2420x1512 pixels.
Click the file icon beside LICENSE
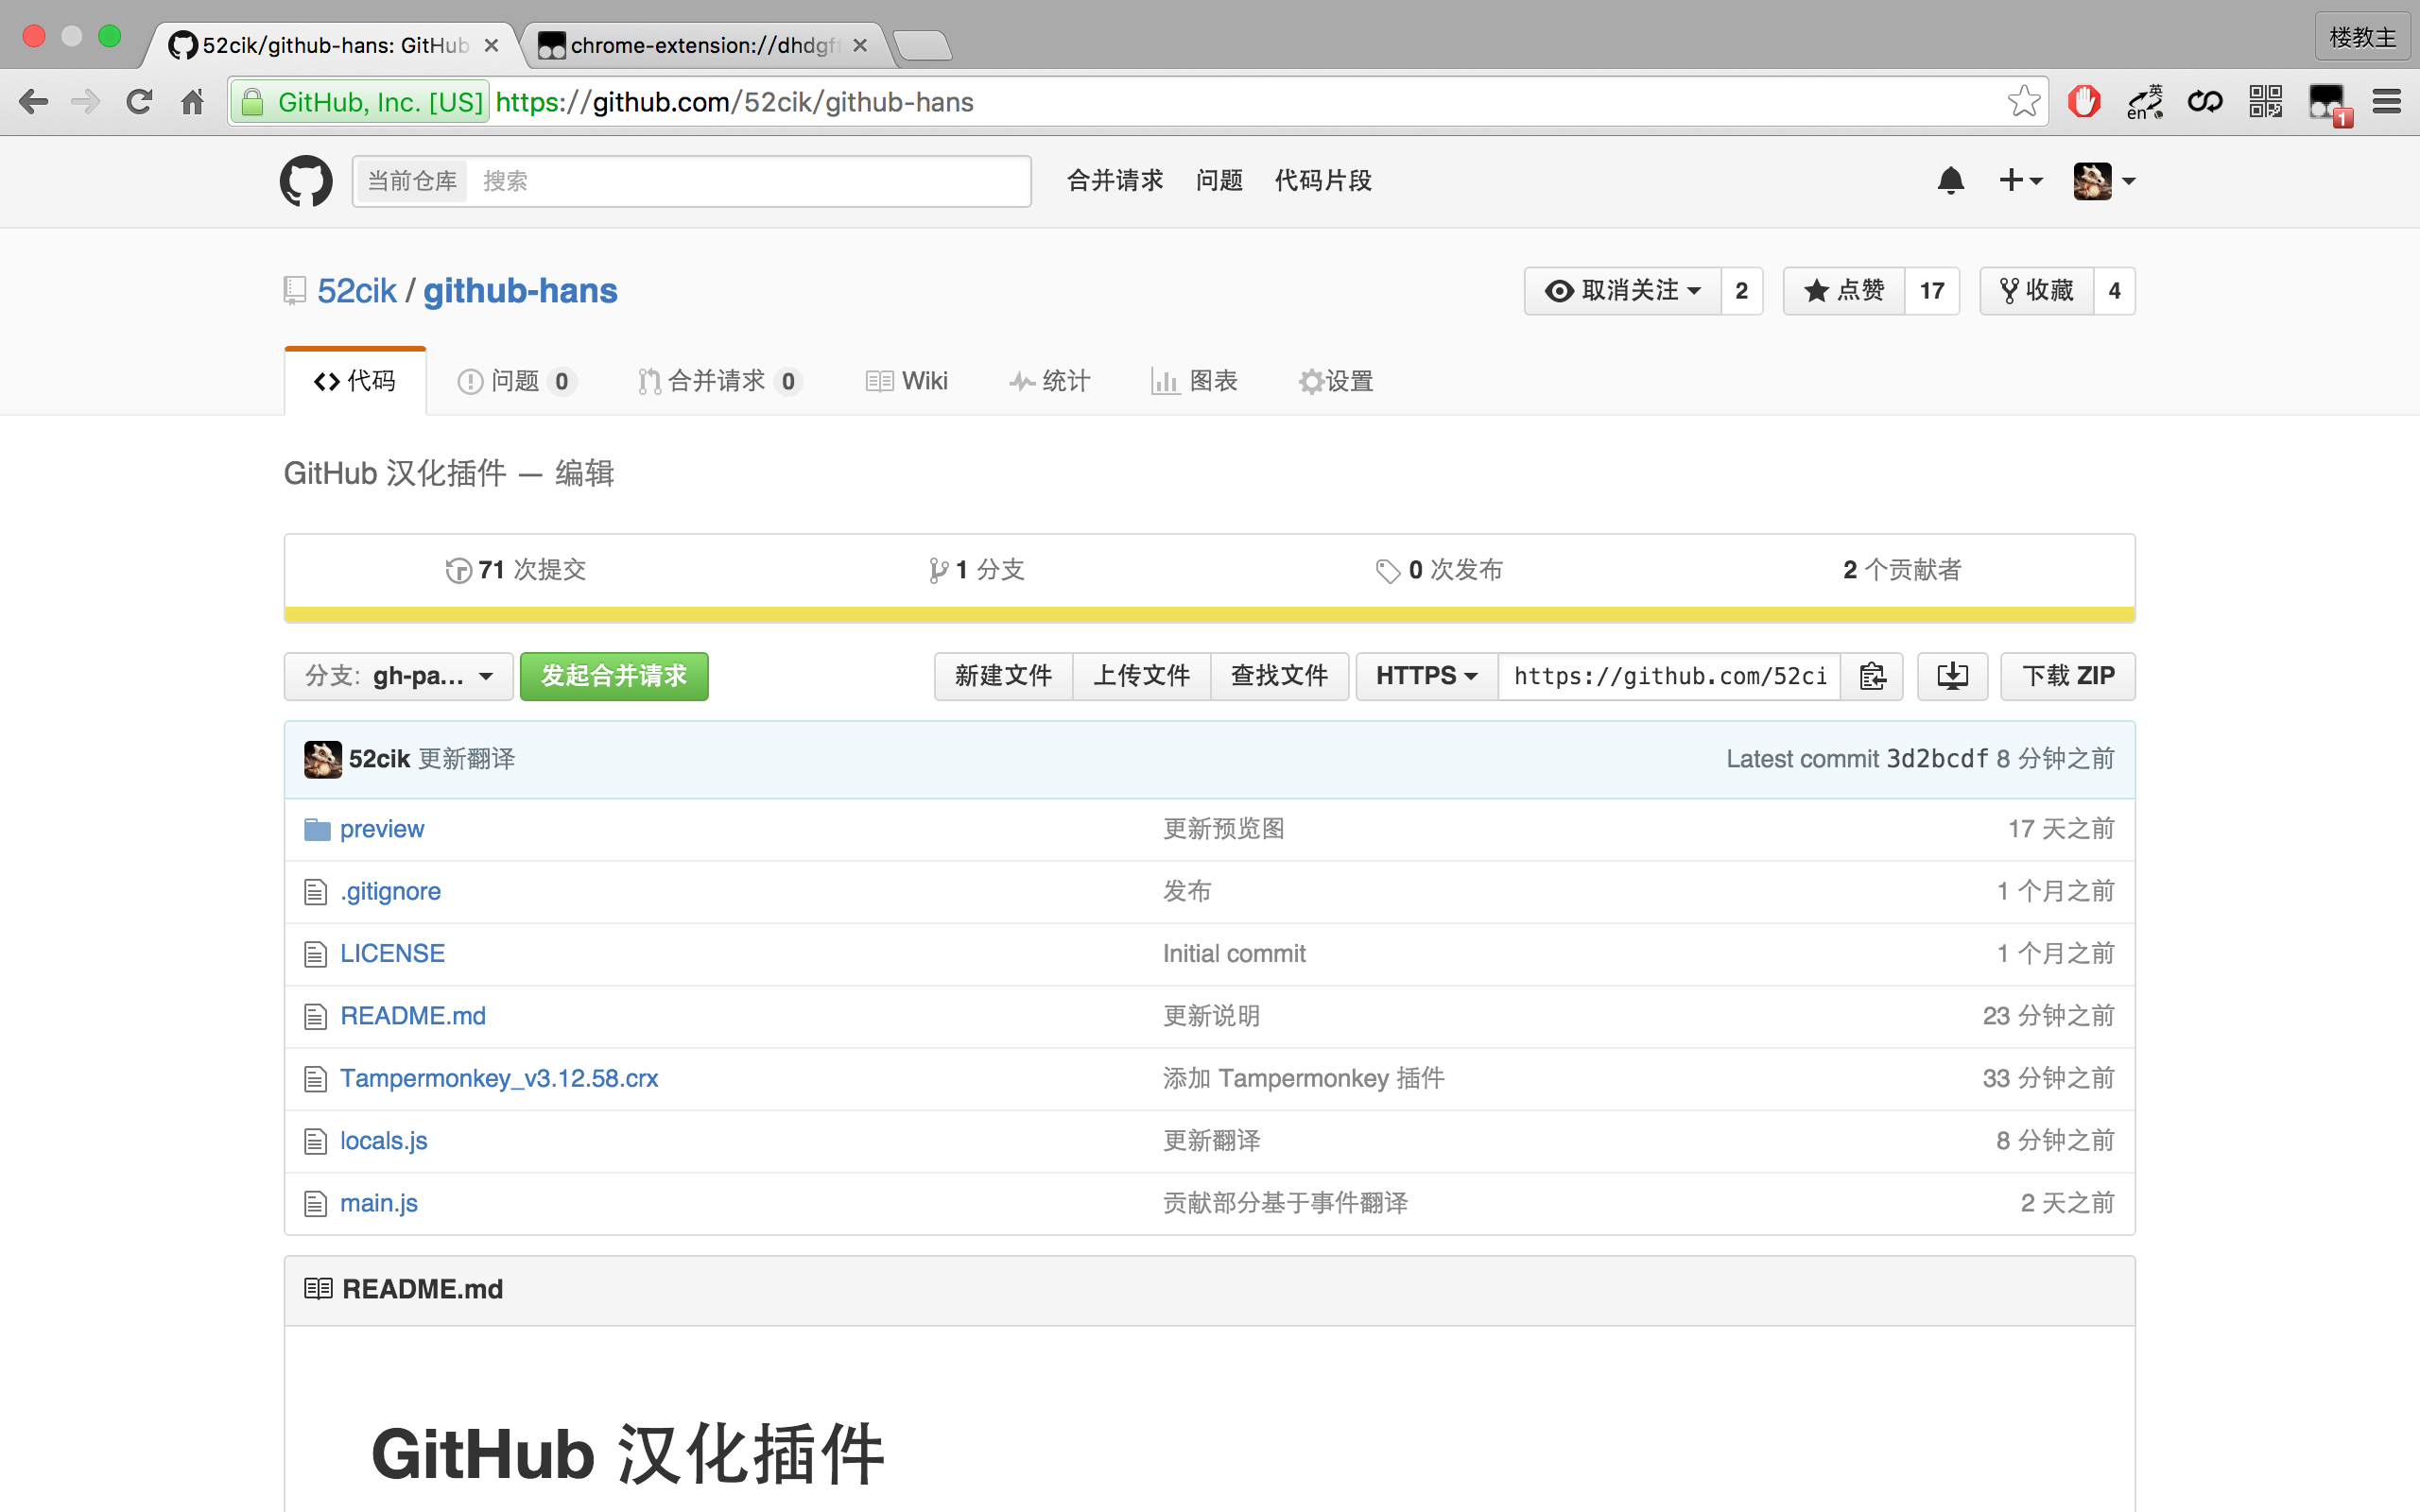[315, 955]
